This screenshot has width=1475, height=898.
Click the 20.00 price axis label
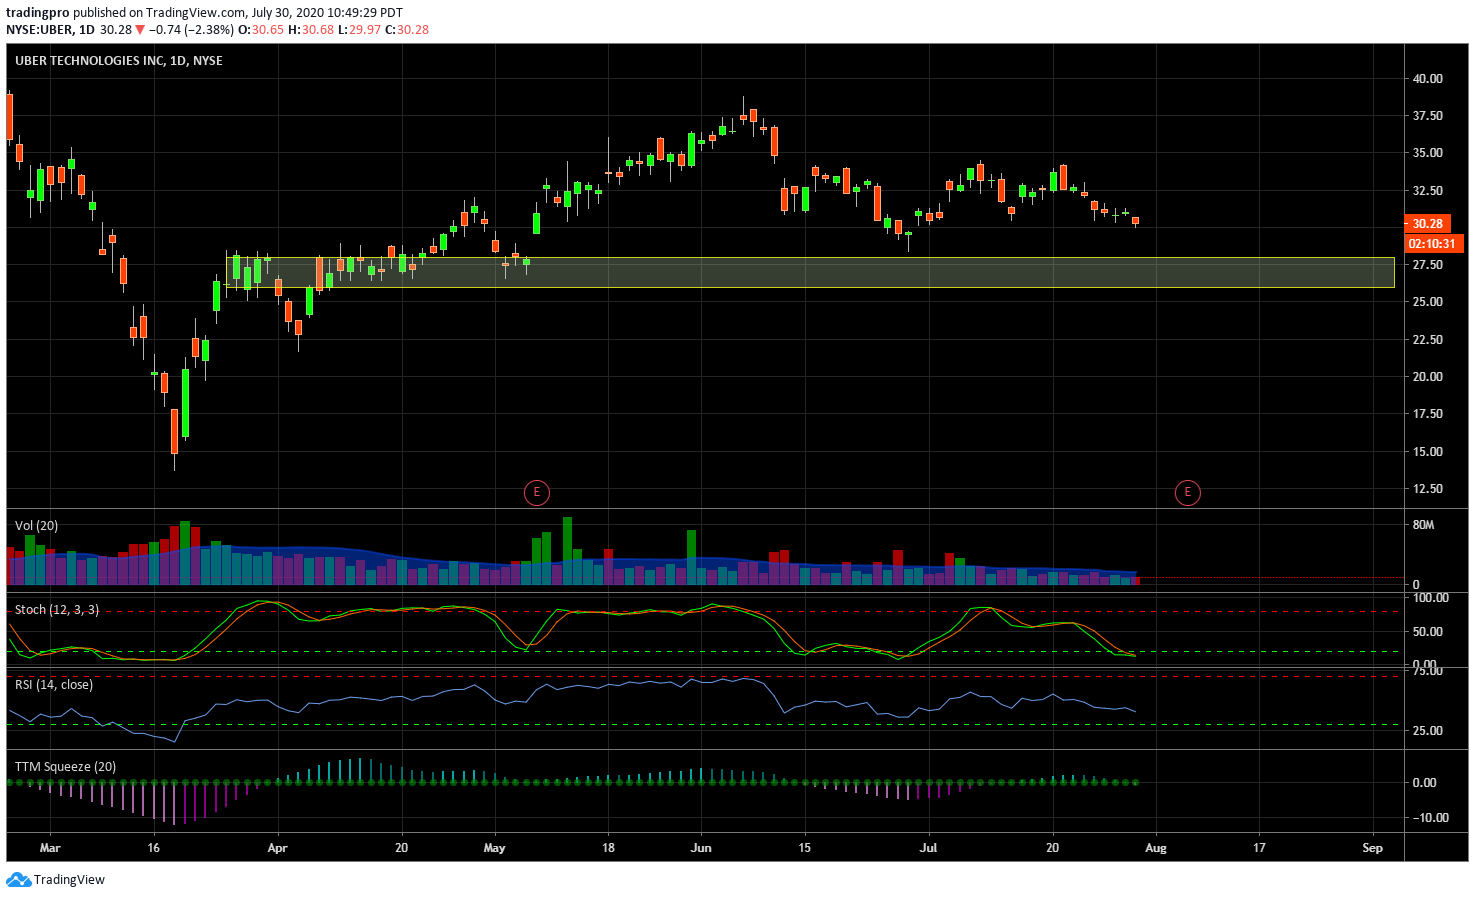(1427, 377)
